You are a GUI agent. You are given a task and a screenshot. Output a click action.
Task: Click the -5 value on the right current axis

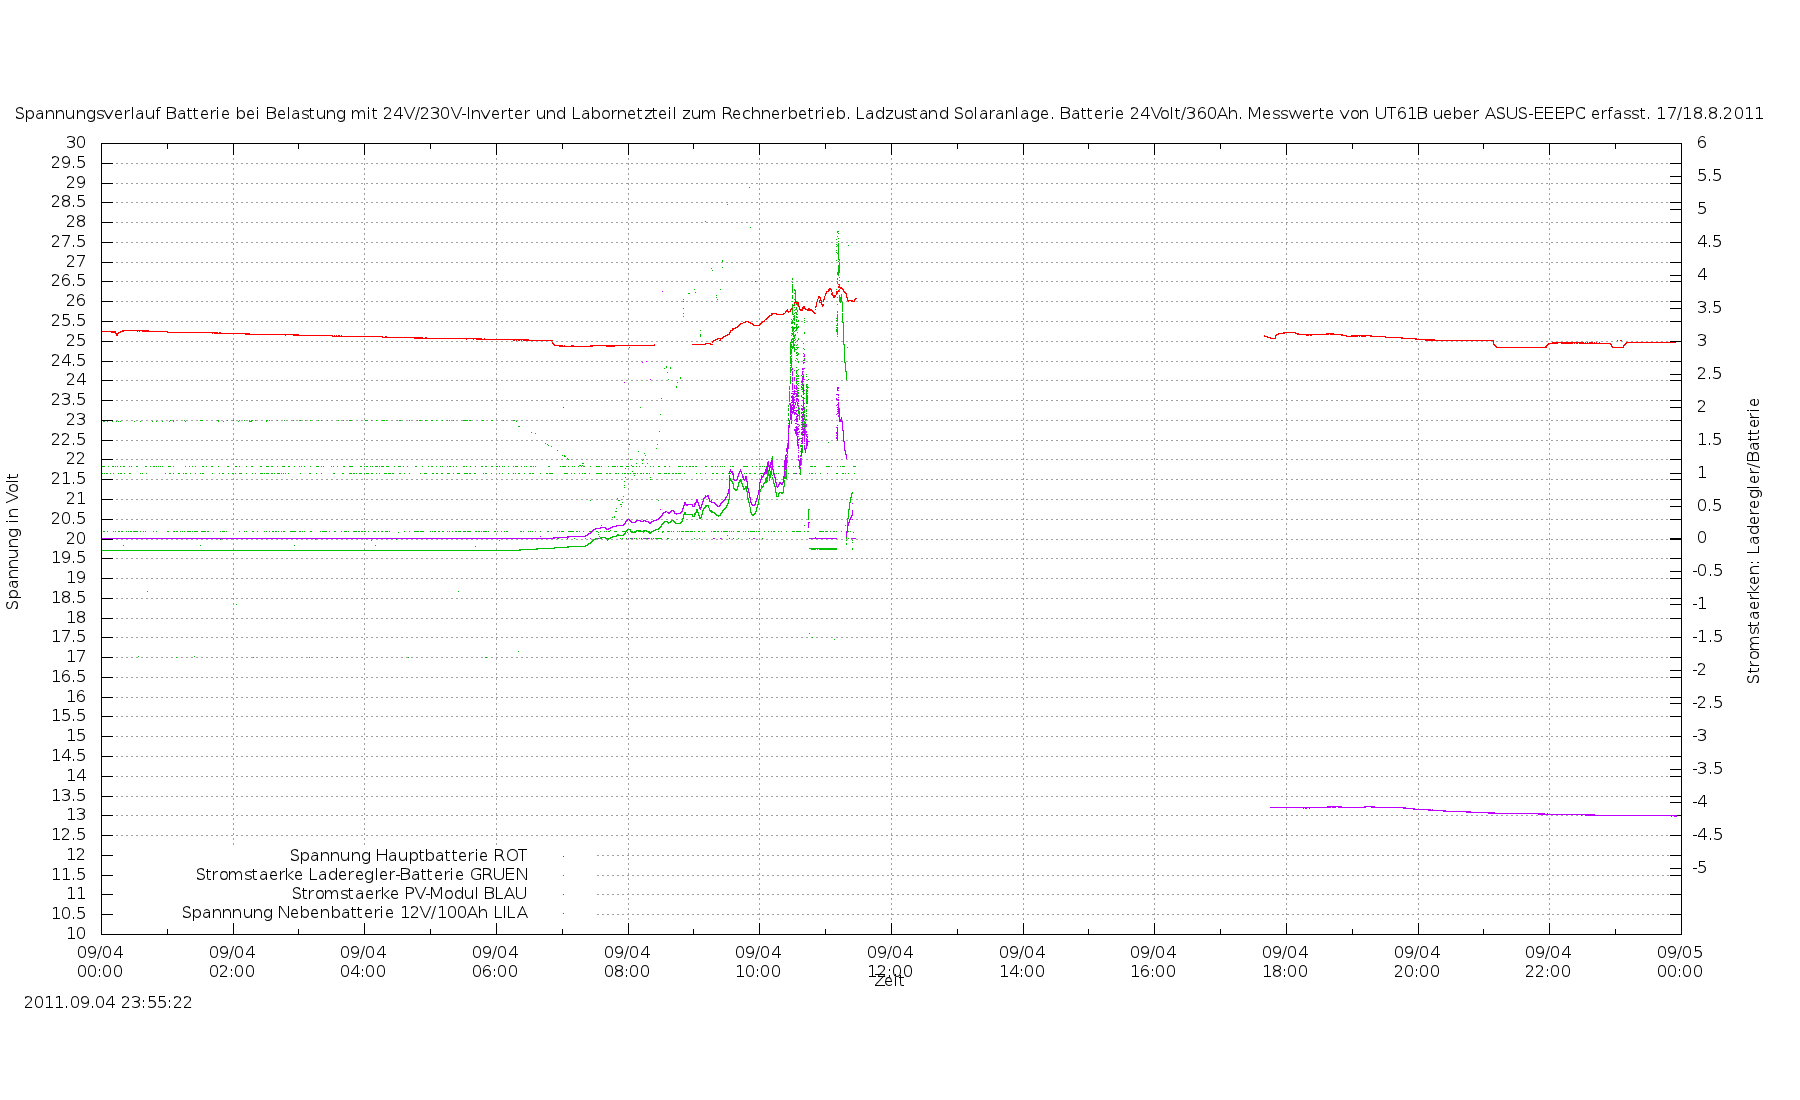click(1698, 867)
